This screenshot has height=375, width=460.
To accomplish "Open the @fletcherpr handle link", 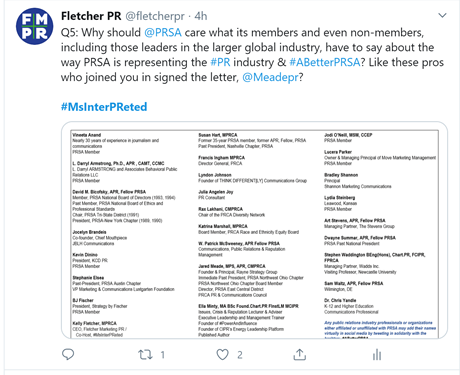I will pos(155,16).
